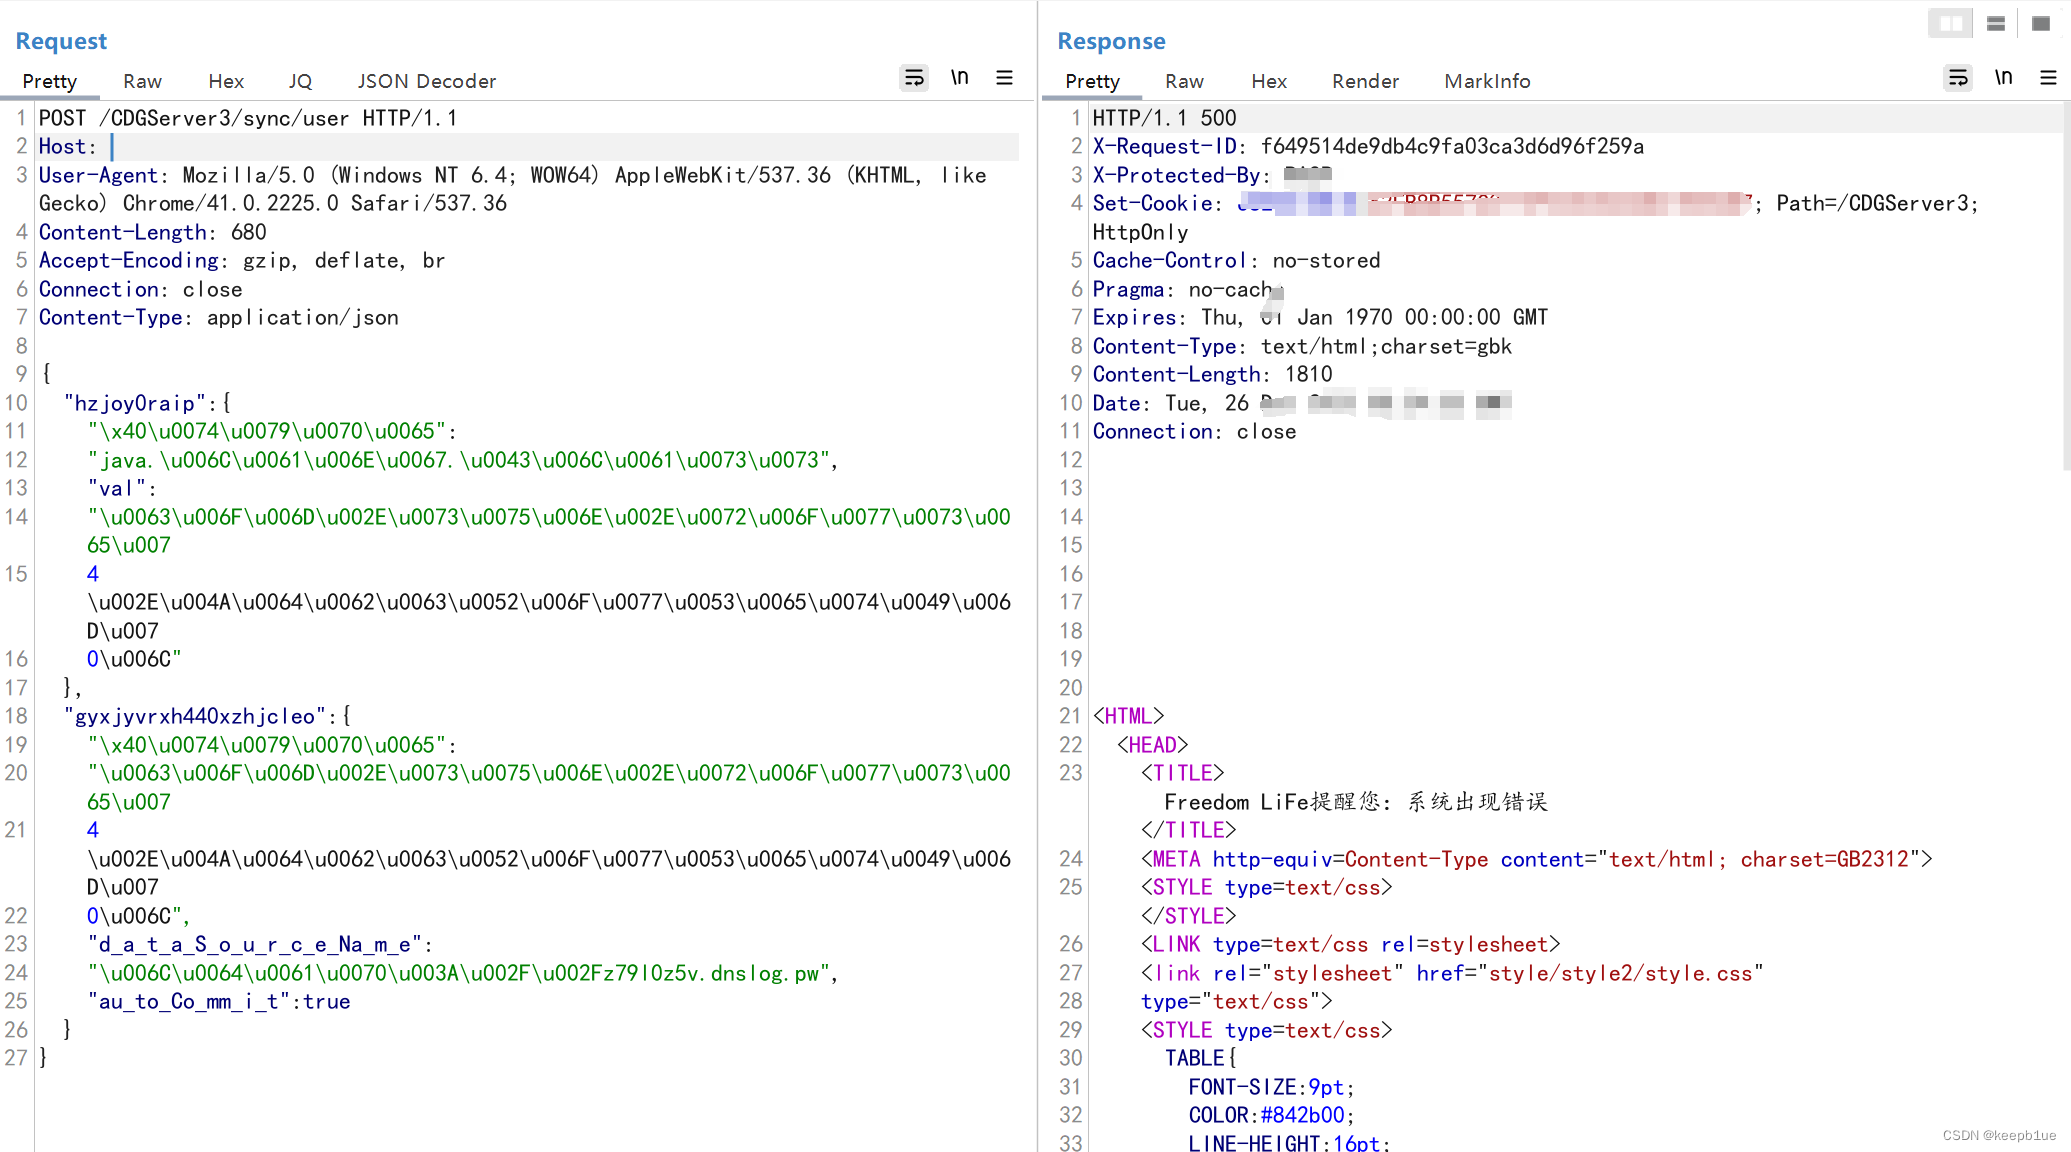The height and width of the screenshot is (1152, 2071).
Task: Show non-printable characters in Response panel
Action: coord(2004,78)
